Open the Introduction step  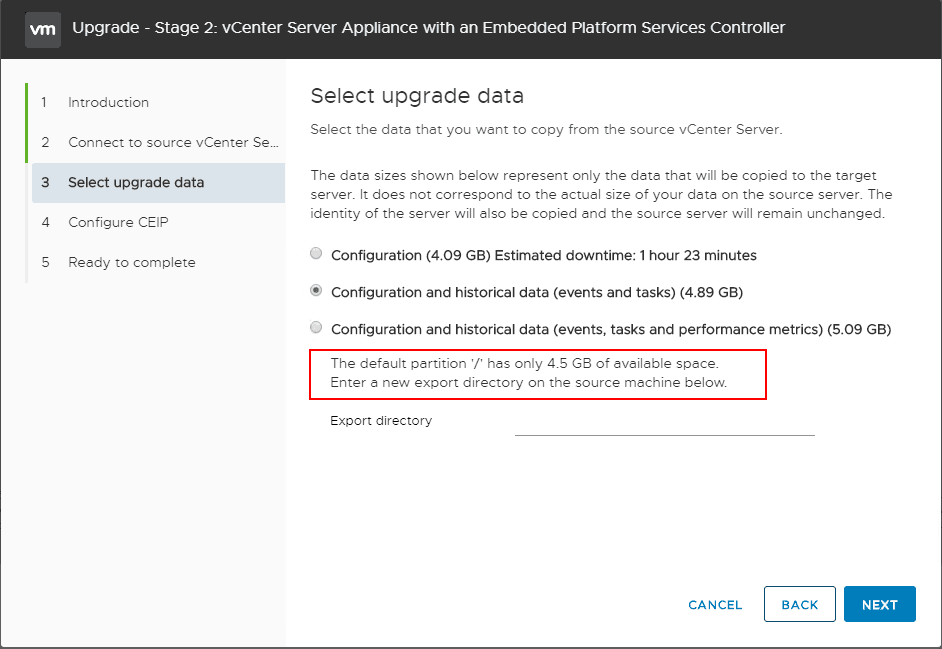(108, 102)
